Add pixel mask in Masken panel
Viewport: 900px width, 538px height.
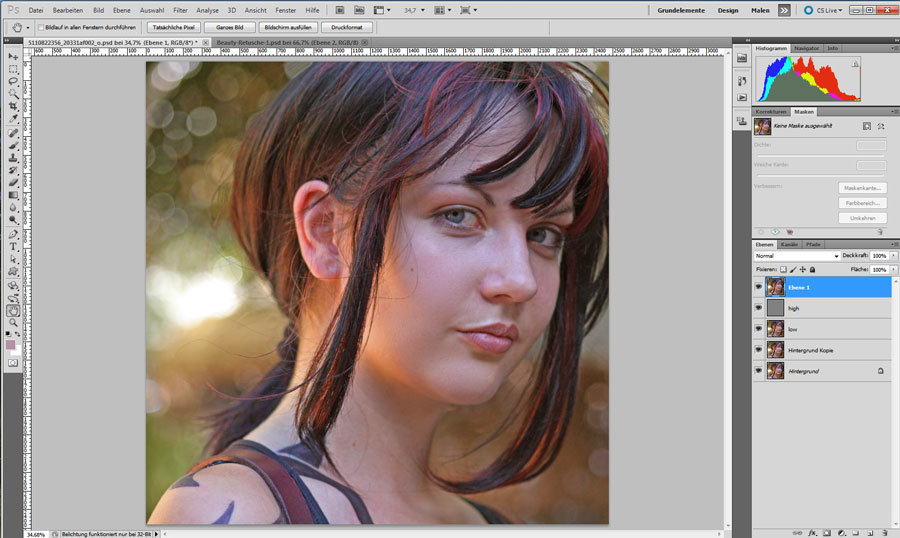click(867, 126)
